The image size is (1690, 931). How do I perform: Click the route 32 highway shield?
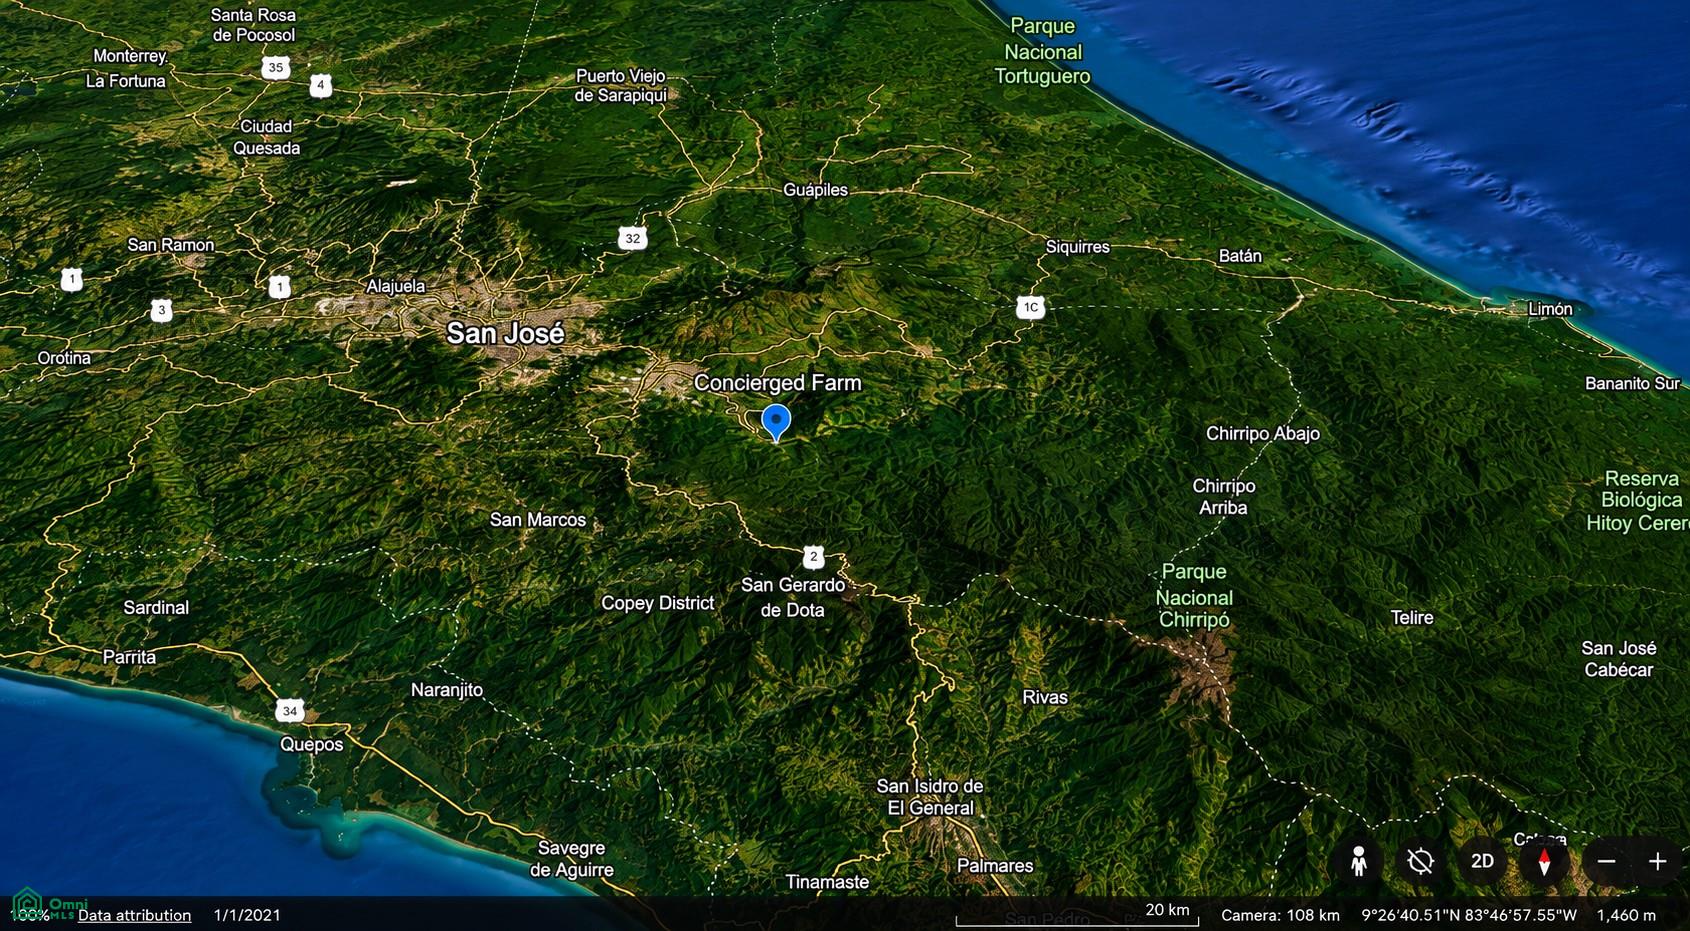[x=632, y=238]
